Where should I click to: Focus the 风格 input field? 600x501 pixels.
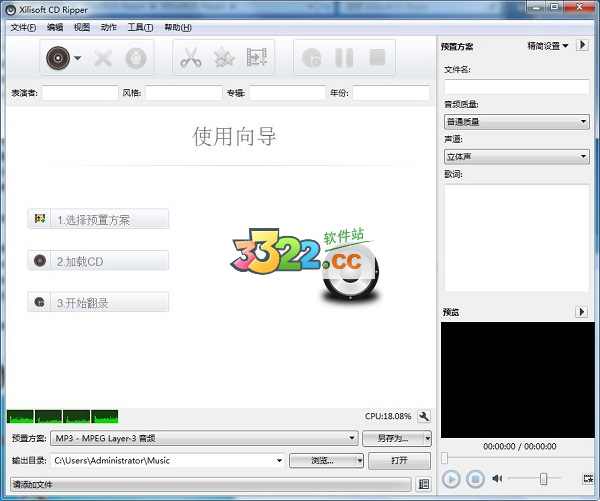point(183,93)
